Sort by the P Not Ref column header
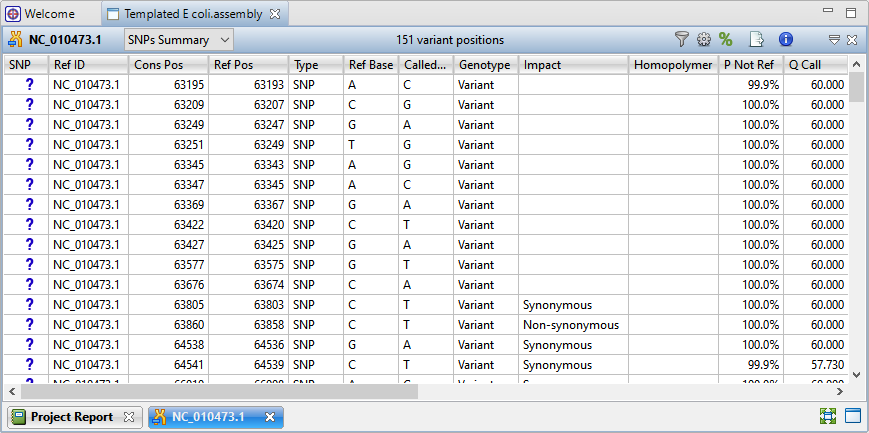Viewport: 869px width, 433px height. (751, 65)
